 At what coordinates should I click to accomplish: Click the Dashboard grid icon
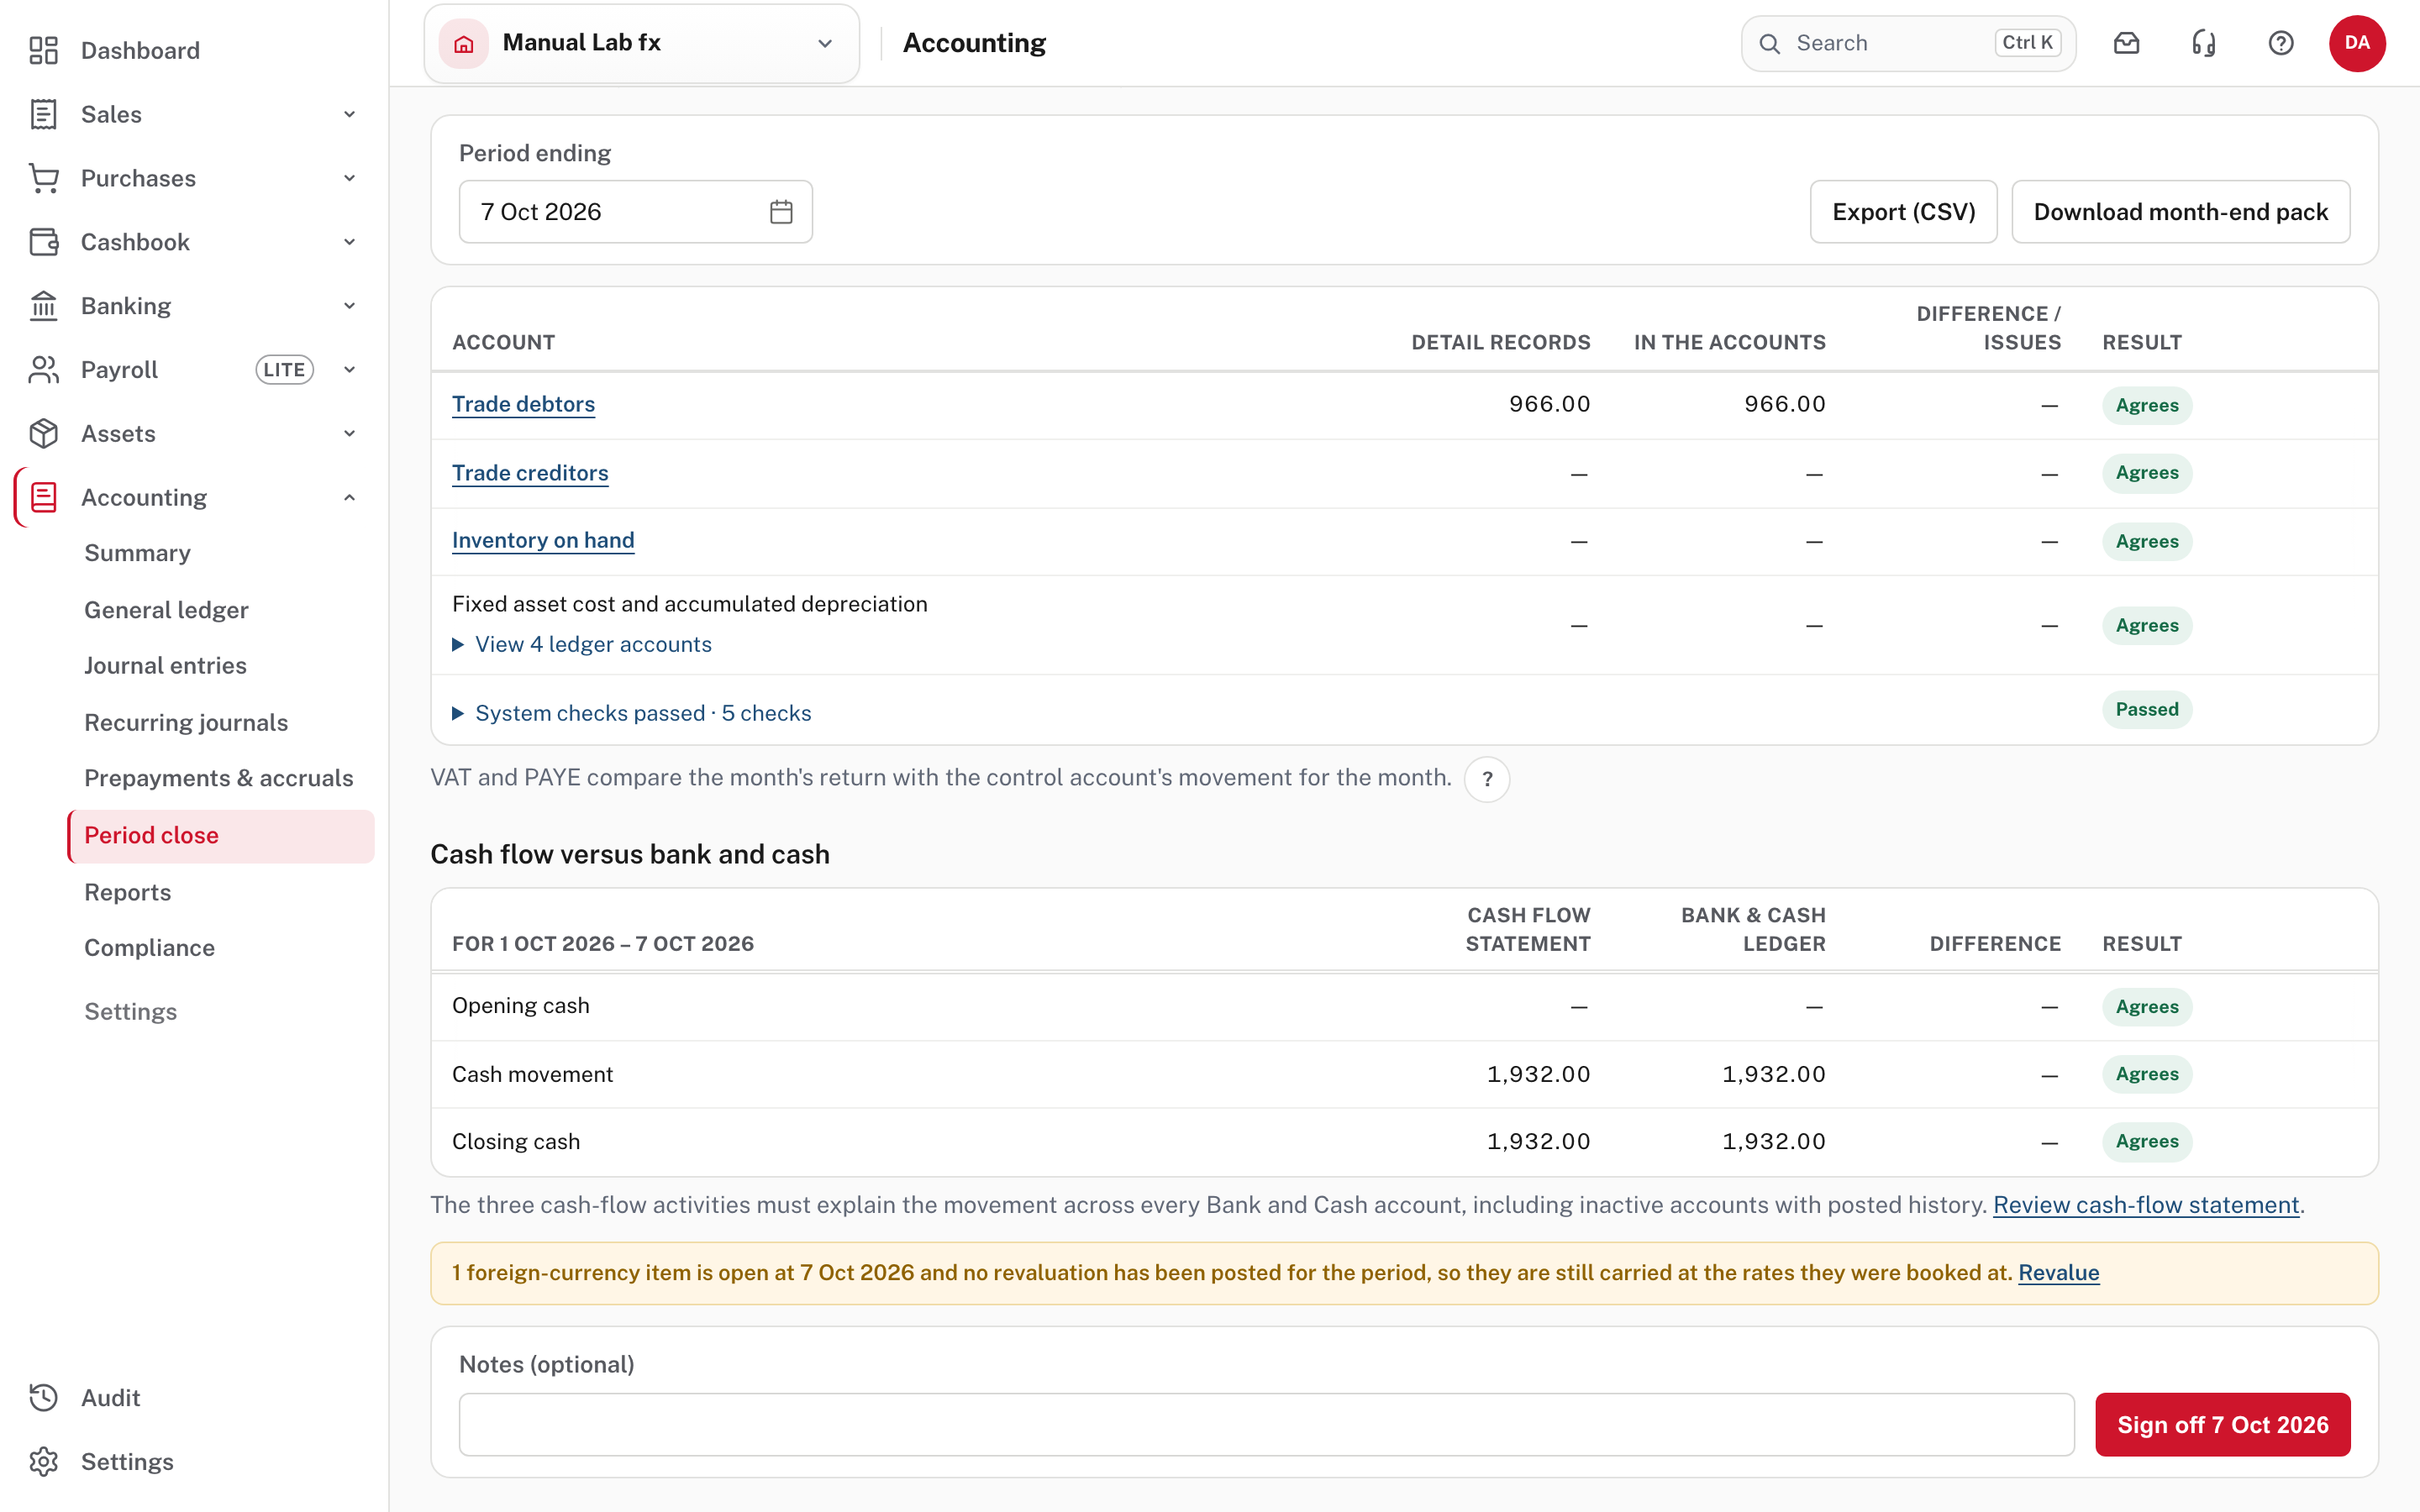[x=43, y=50]
